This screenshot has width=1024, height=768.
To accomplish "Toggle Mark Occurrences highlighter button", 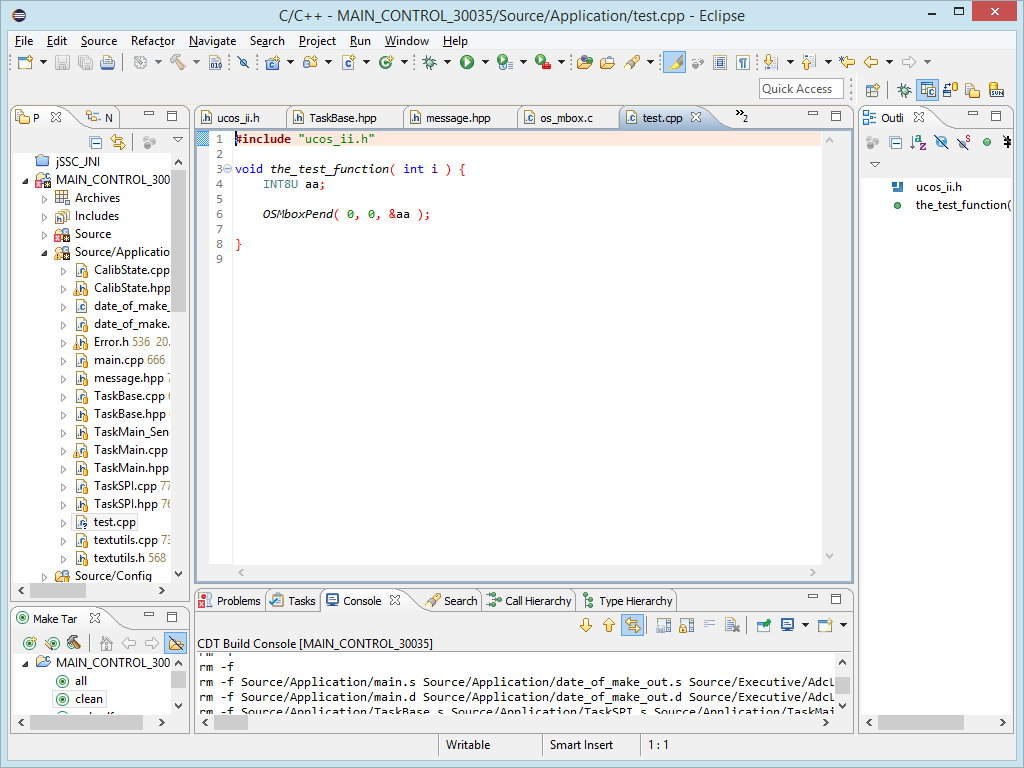I will (674, 62).
